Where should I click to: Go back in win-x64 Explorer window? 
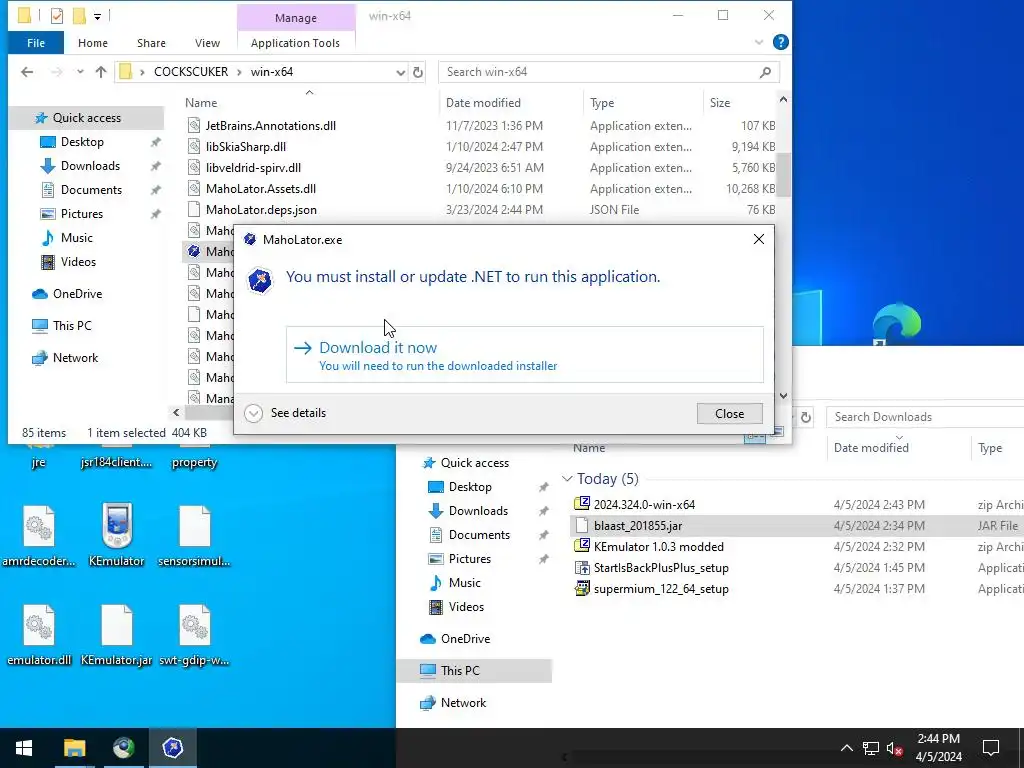coord(27,72)
